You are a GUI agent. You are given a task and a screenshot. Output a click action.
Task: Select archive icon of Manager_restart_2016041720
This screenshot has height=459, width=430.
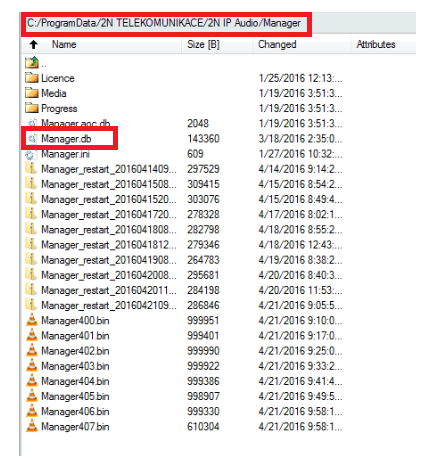click(31, 214)
